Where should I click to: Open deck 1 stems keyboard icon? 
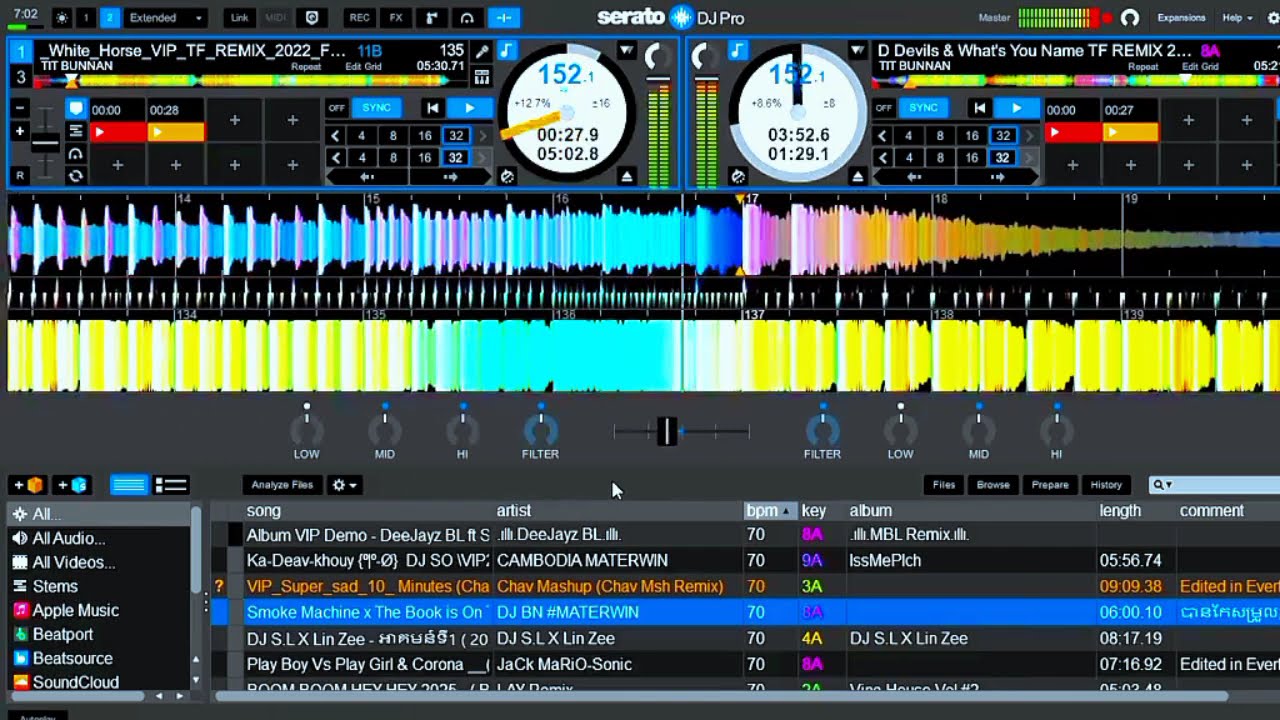tap(482, 76)
